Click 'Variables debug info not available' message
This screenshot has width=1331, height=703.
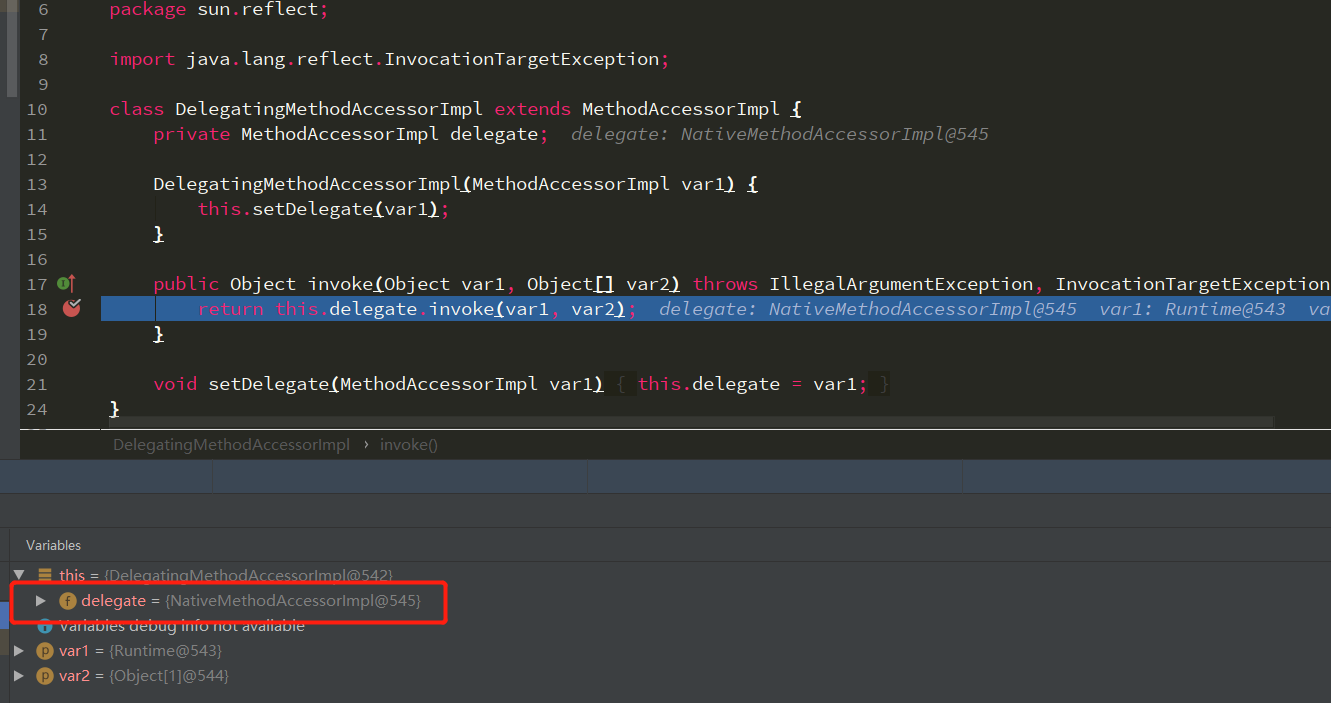pyautogui.click(x=182, y=626)
